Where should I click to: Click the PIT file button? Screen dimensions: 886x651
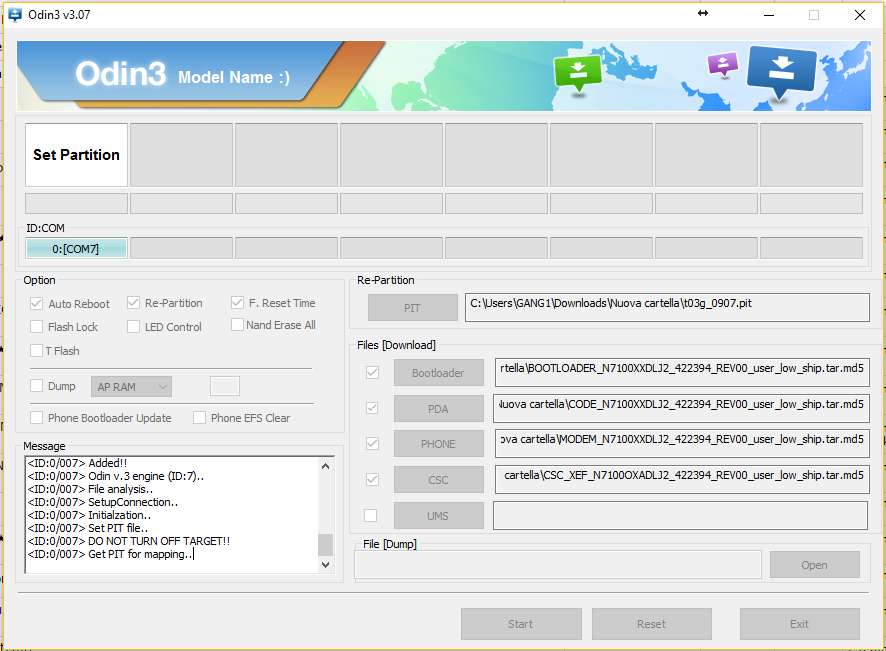[412, 307]
